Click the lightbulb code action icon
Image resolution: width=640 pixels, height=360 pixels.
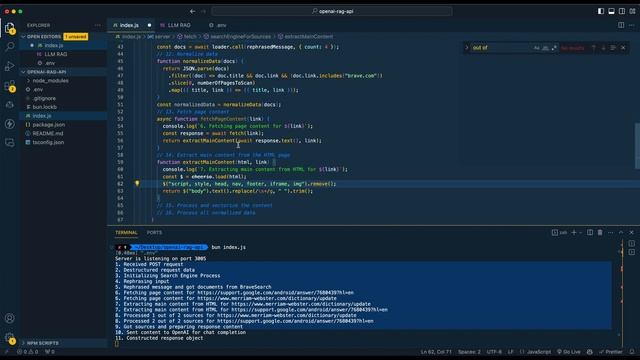pyautogui.click(x=137, y=184)
